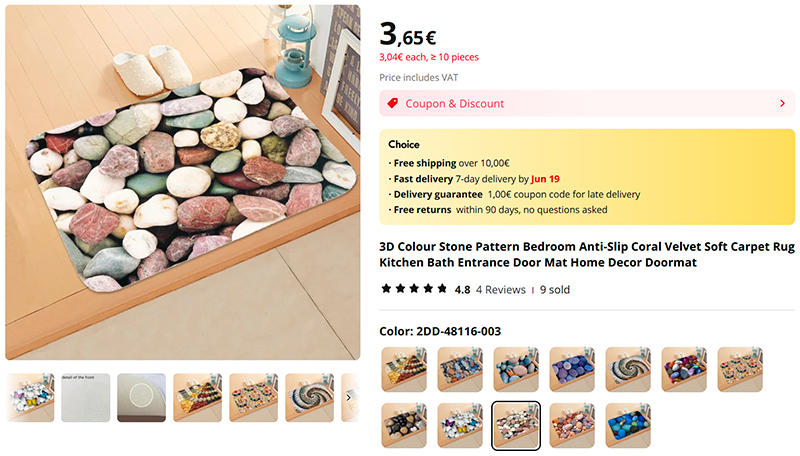View the 'detail of the front' thumbnail

[x=86, y=398]
